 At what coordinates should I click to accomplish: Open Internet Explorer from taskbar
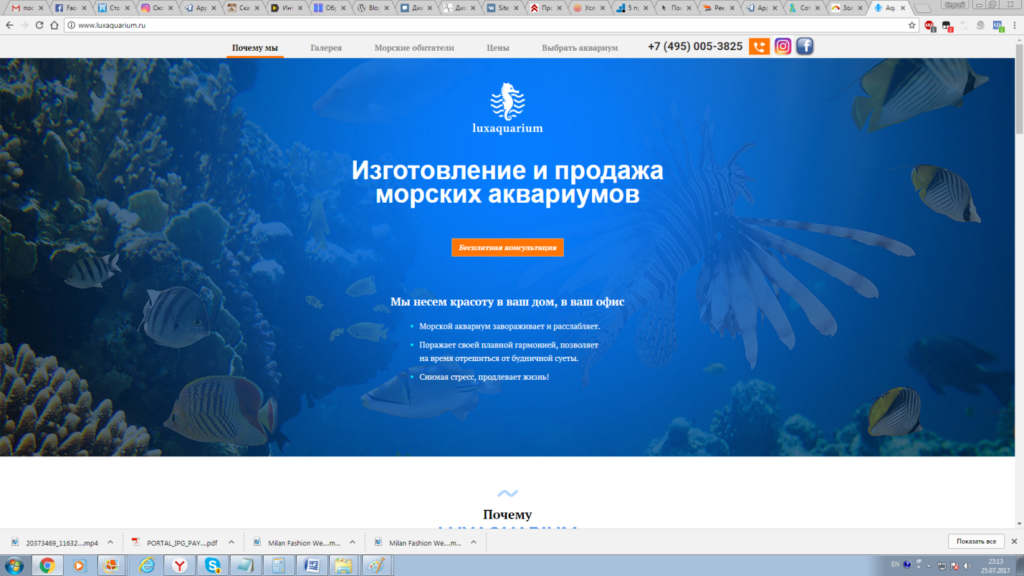point(147,566)
